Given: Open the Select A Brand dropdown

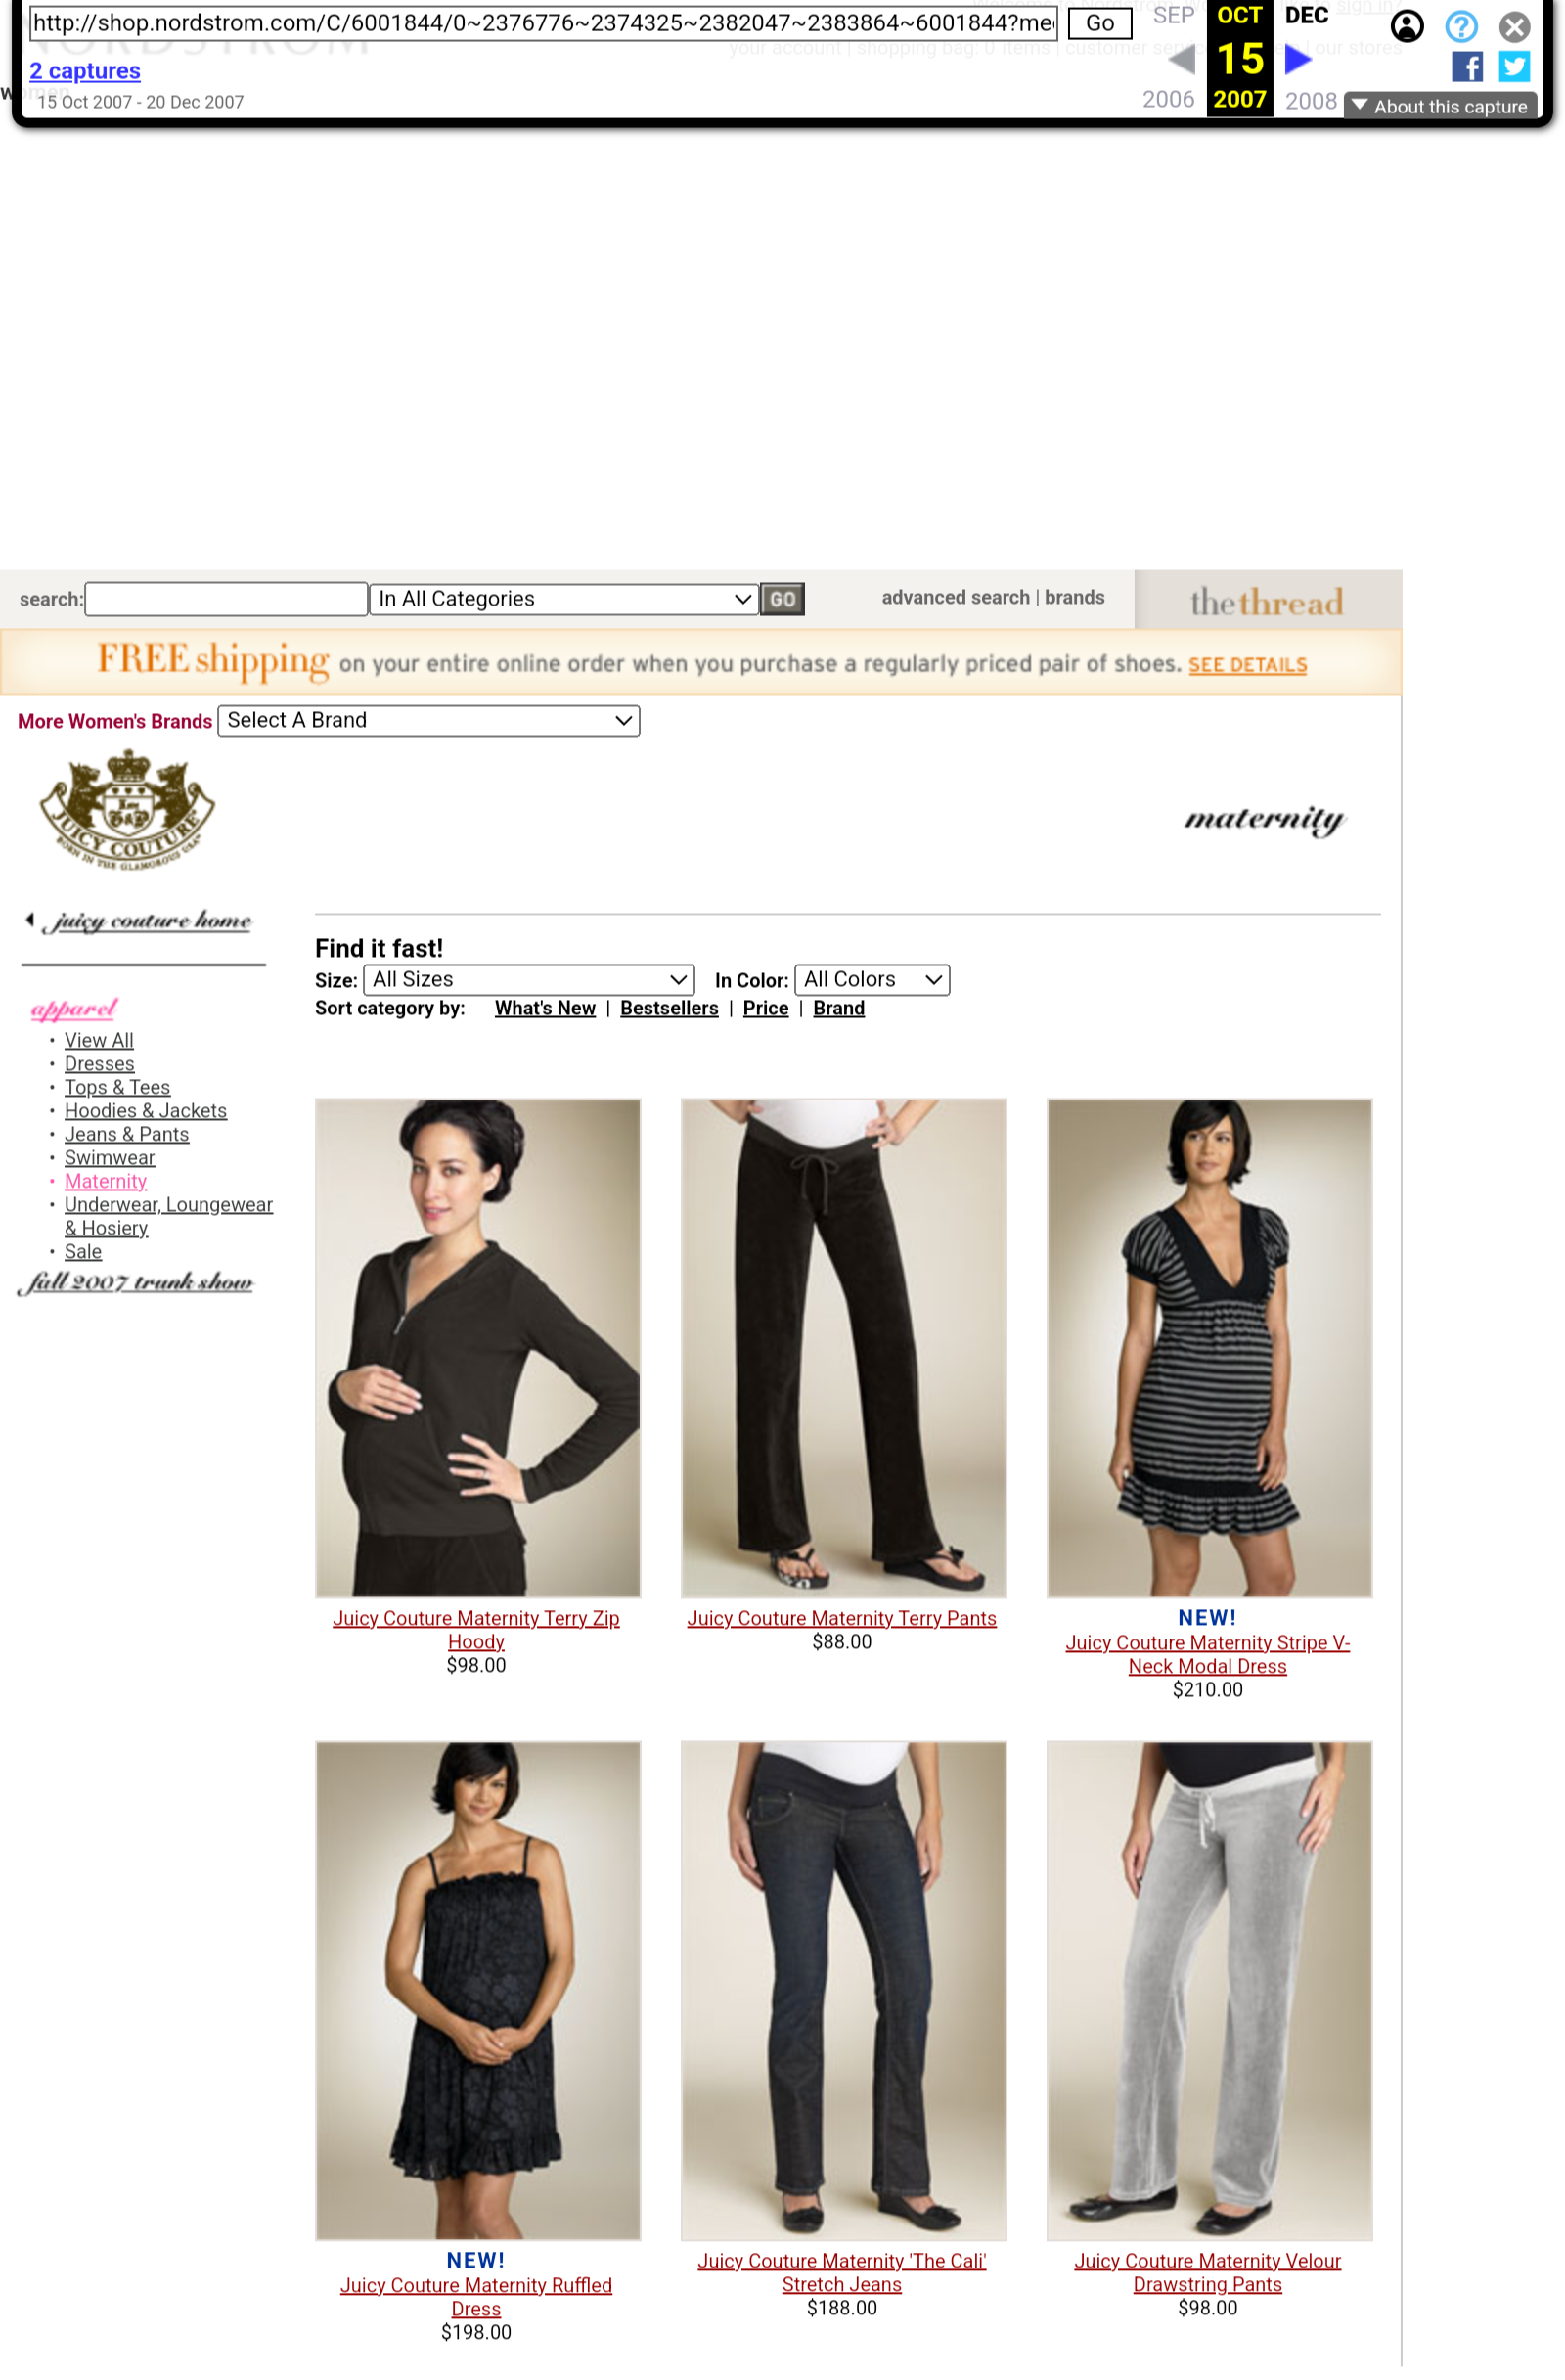Looking at the screenshot, I should coord(429,721).
